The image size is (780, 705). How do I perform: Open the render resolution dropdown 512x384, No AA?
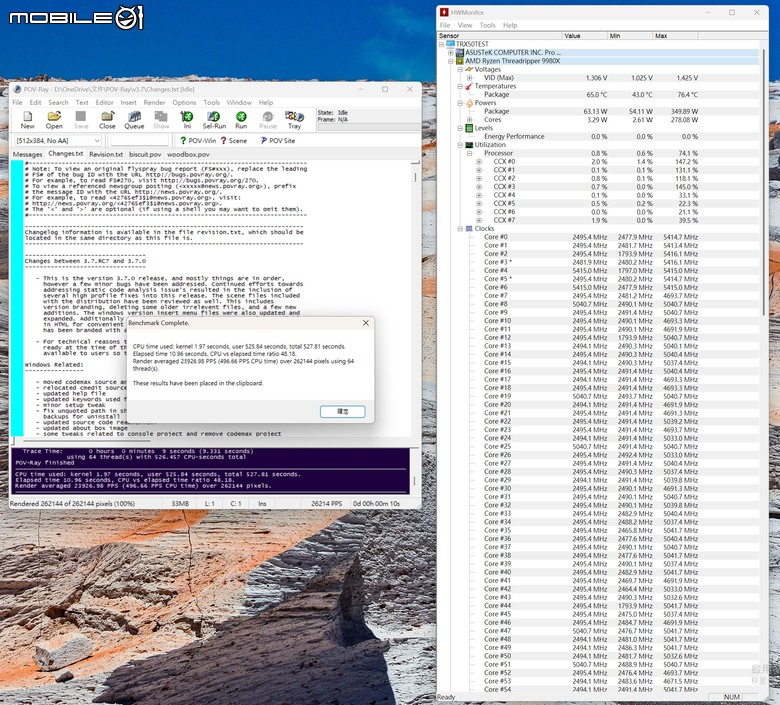click(58, 141)
